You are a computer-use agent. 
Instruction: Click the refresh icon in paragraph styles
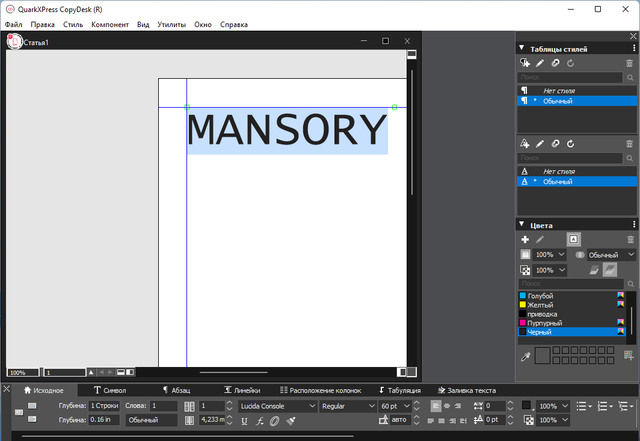(x=570, y=63)
